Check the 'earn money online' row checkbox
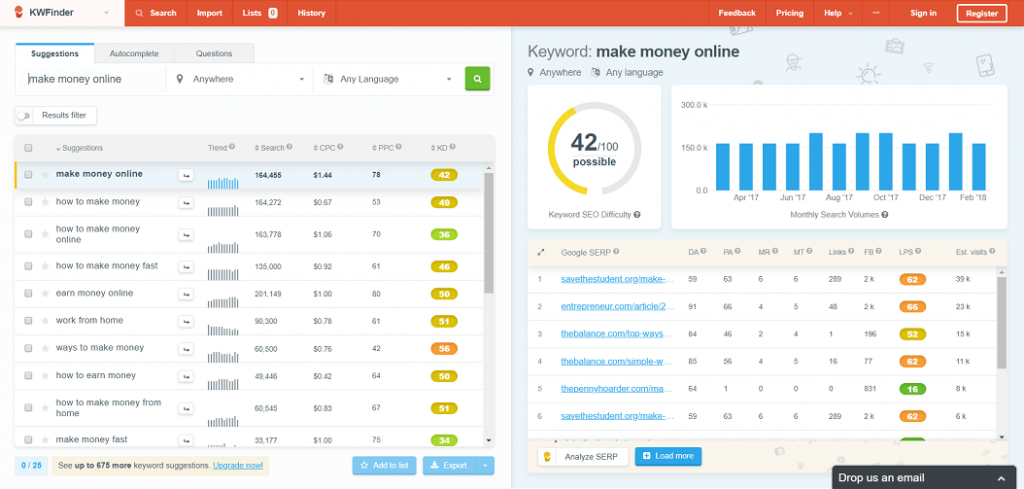Screen dimensions: 1024x489 (28, 294)
